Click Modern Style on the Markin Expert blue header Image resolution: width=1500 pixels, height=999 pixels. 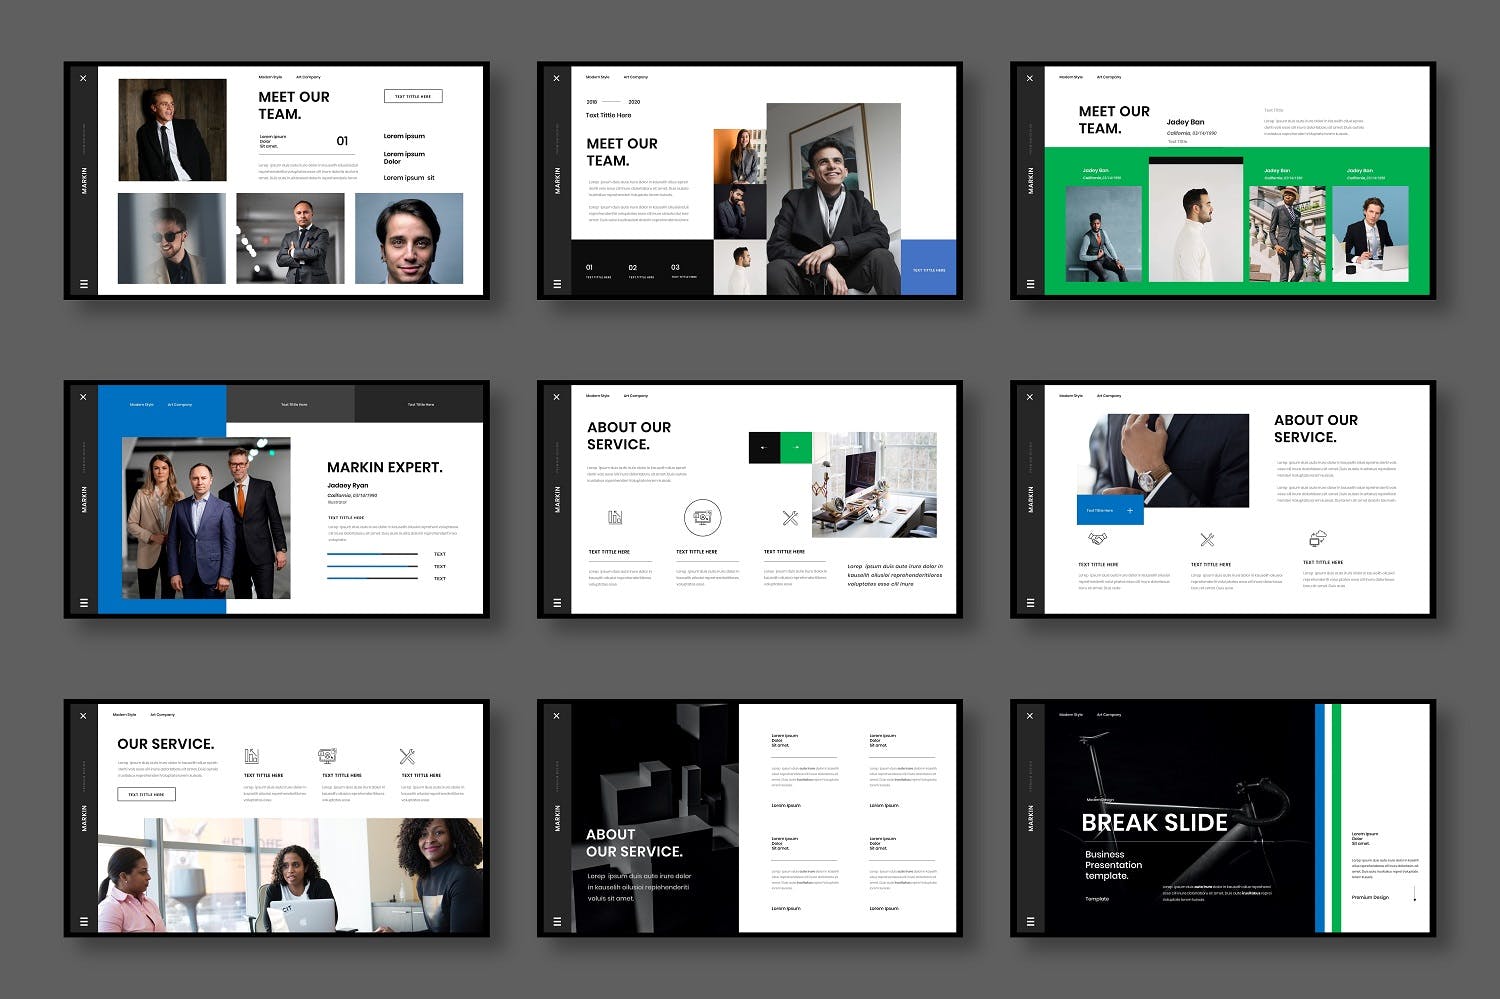click(142, 405)
